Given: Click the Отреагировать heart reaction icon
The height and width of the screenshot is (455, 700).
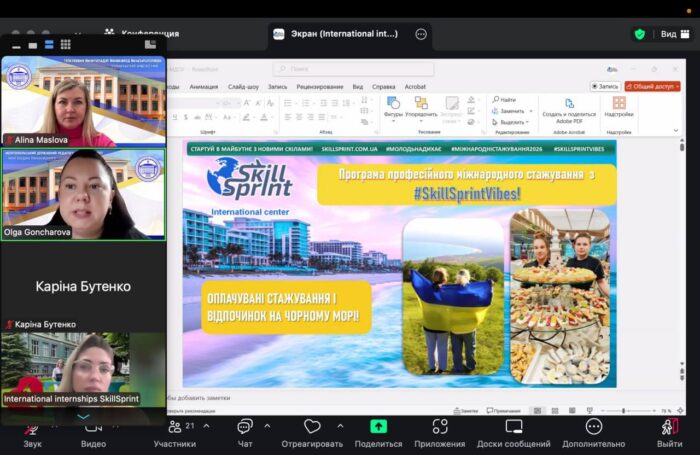Looking at the screenshot, I should click(x=312, y=428).
